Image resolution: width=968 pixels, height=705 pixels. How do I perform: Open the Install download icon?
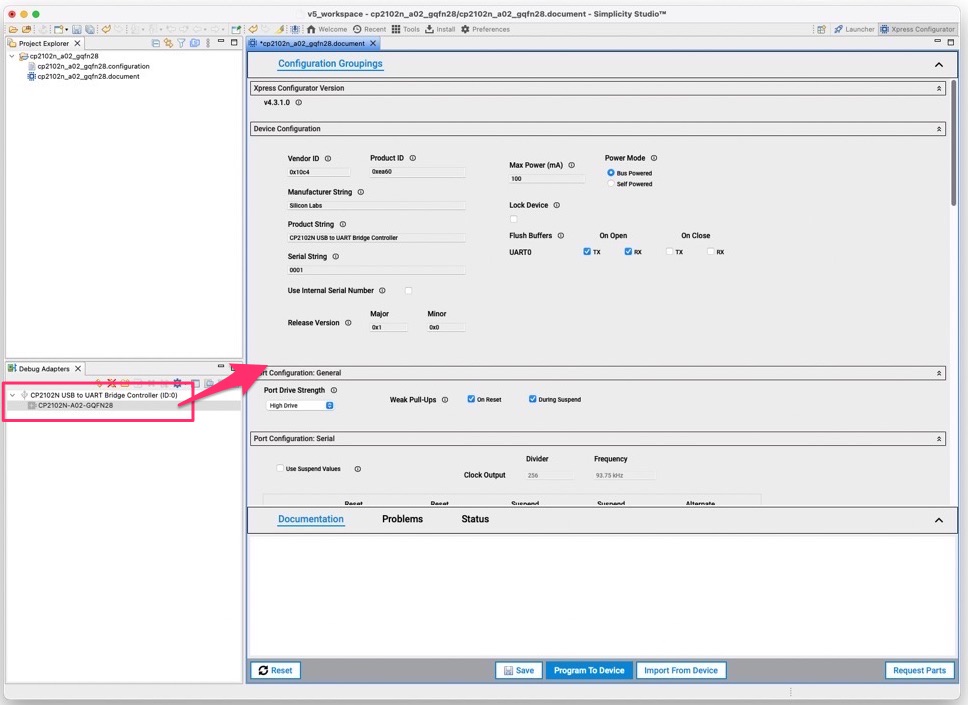(429, 29)
